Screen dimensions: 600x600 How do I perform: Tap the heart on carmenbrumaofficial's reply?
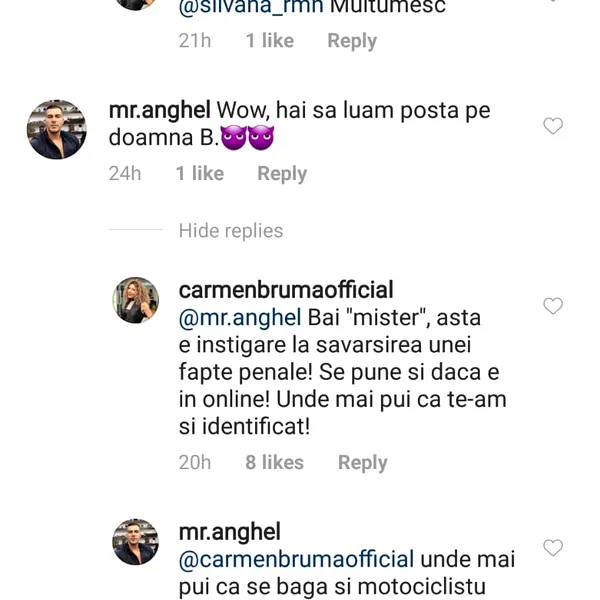pos(552,306)
